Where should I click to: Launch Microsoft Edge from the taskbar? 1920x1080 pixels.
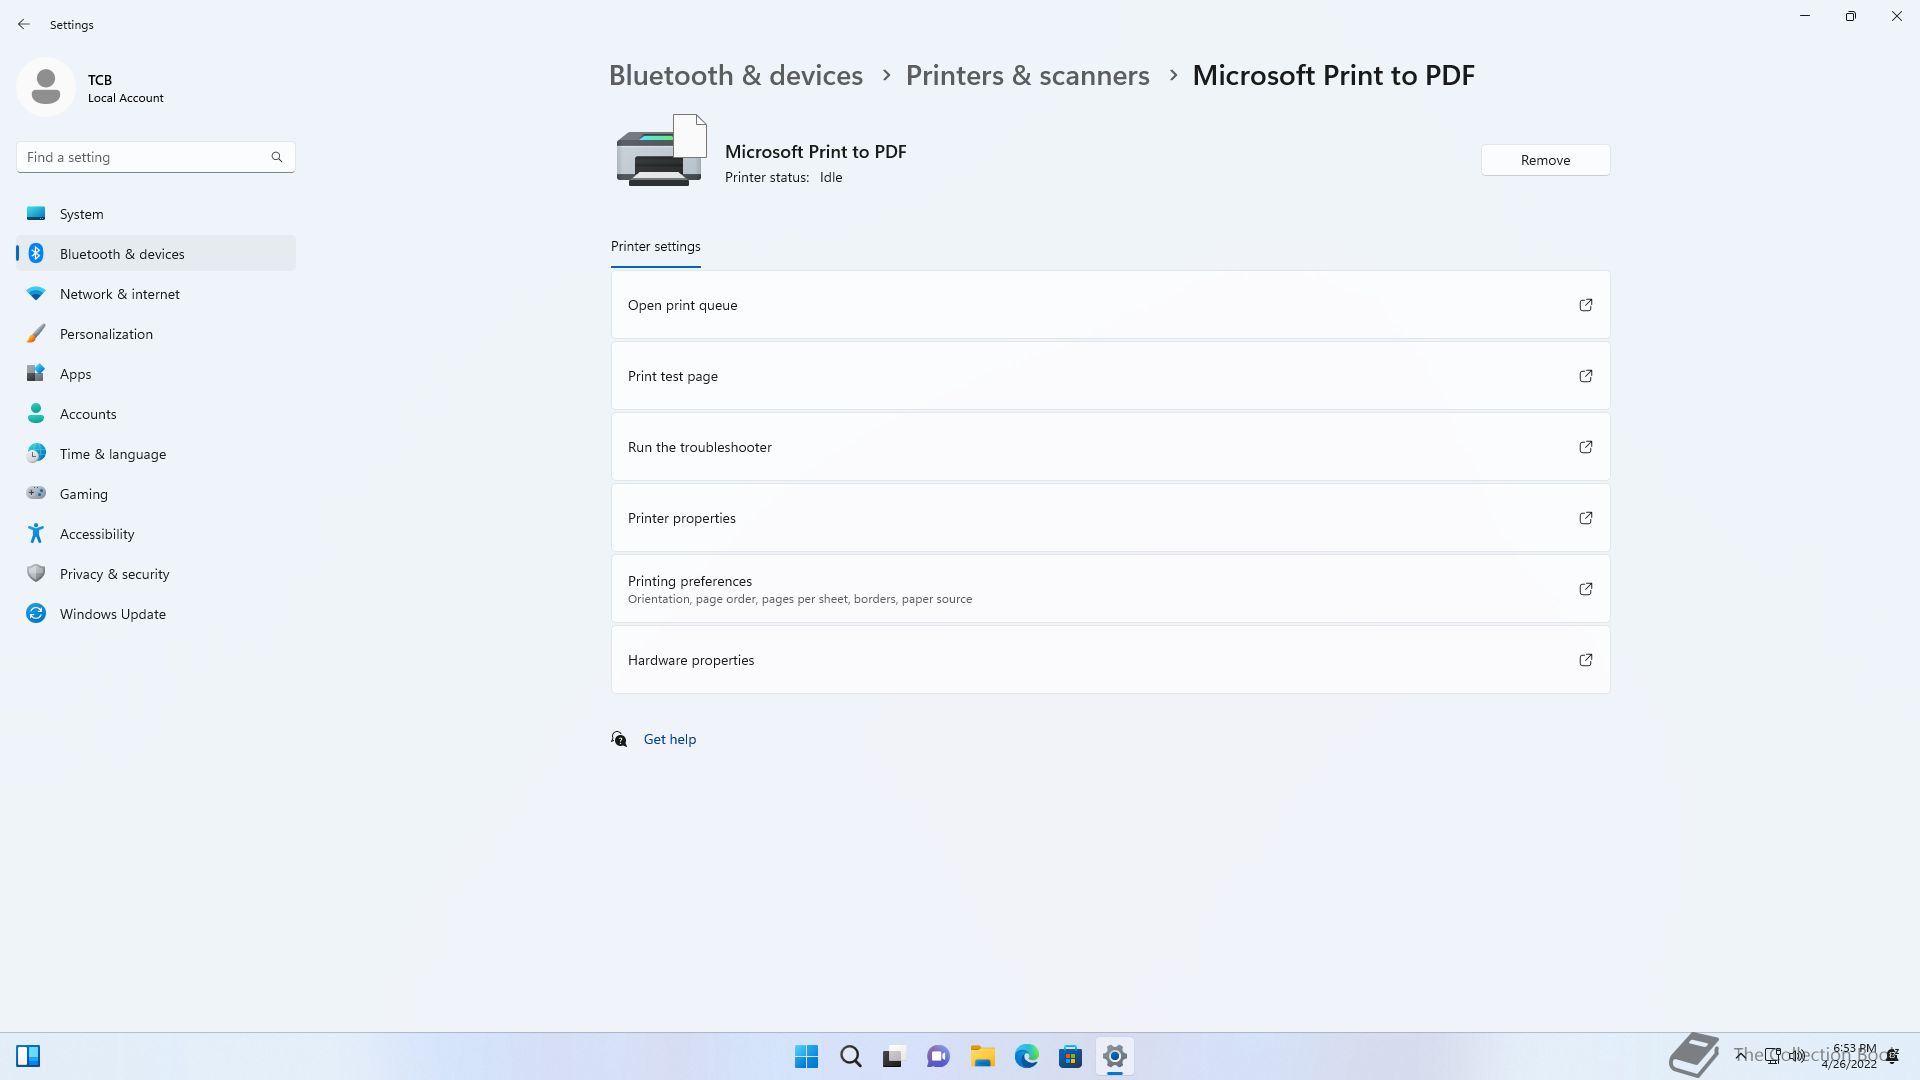pyautogui.click(x=1026, y=1056)
